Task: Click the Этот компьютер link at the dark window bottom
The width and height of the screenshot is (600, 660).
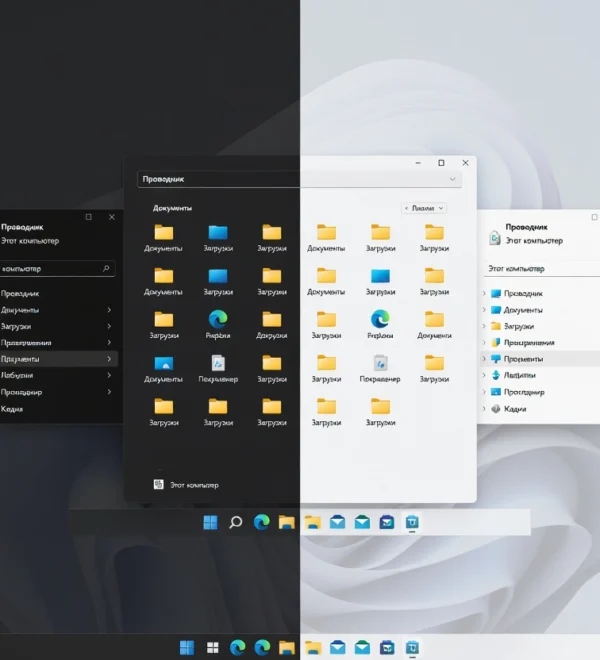Action: click(x=194, y=485)
